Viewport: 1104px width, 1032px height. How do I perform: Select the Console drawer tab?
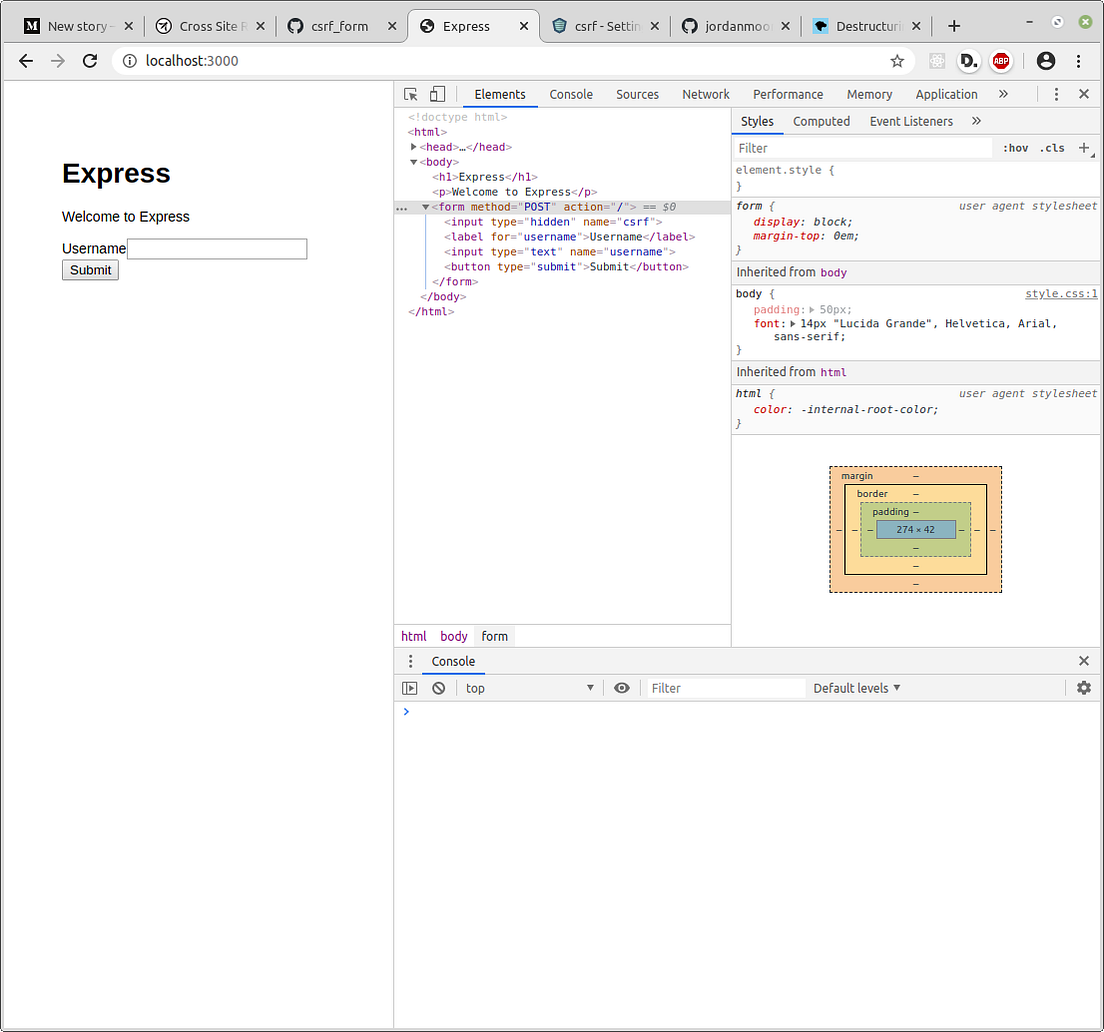click(453, 661)
